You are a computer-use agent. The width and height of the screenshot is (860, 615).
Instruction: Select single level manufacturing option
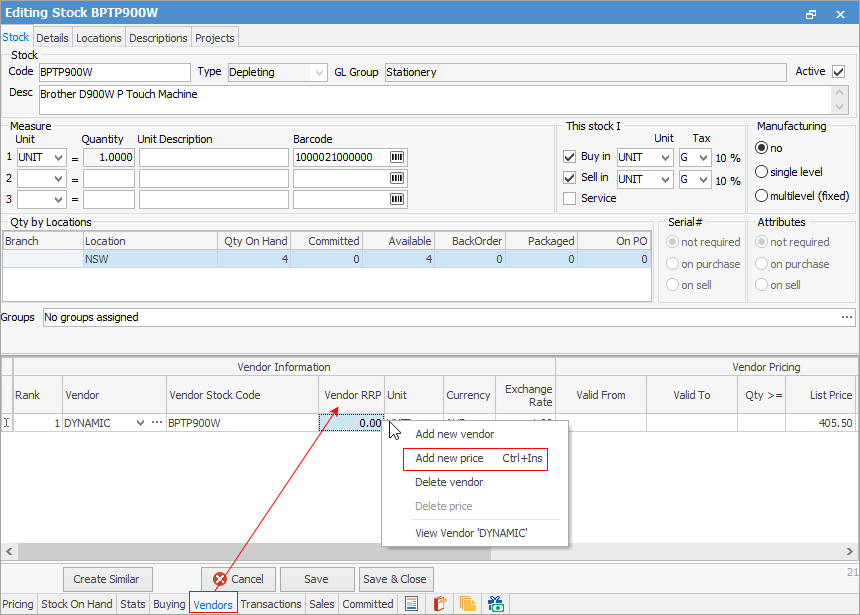(762, 172)
